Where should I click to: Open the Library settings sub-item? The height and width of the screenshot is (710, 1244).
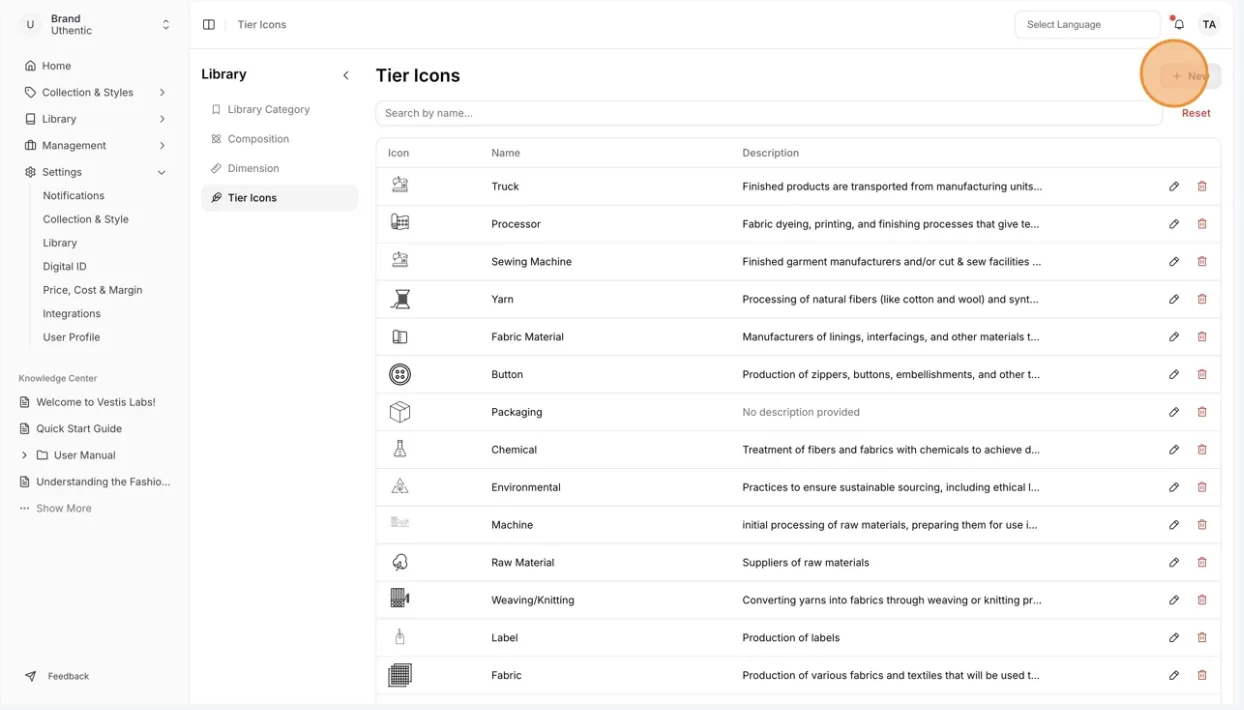60,243
